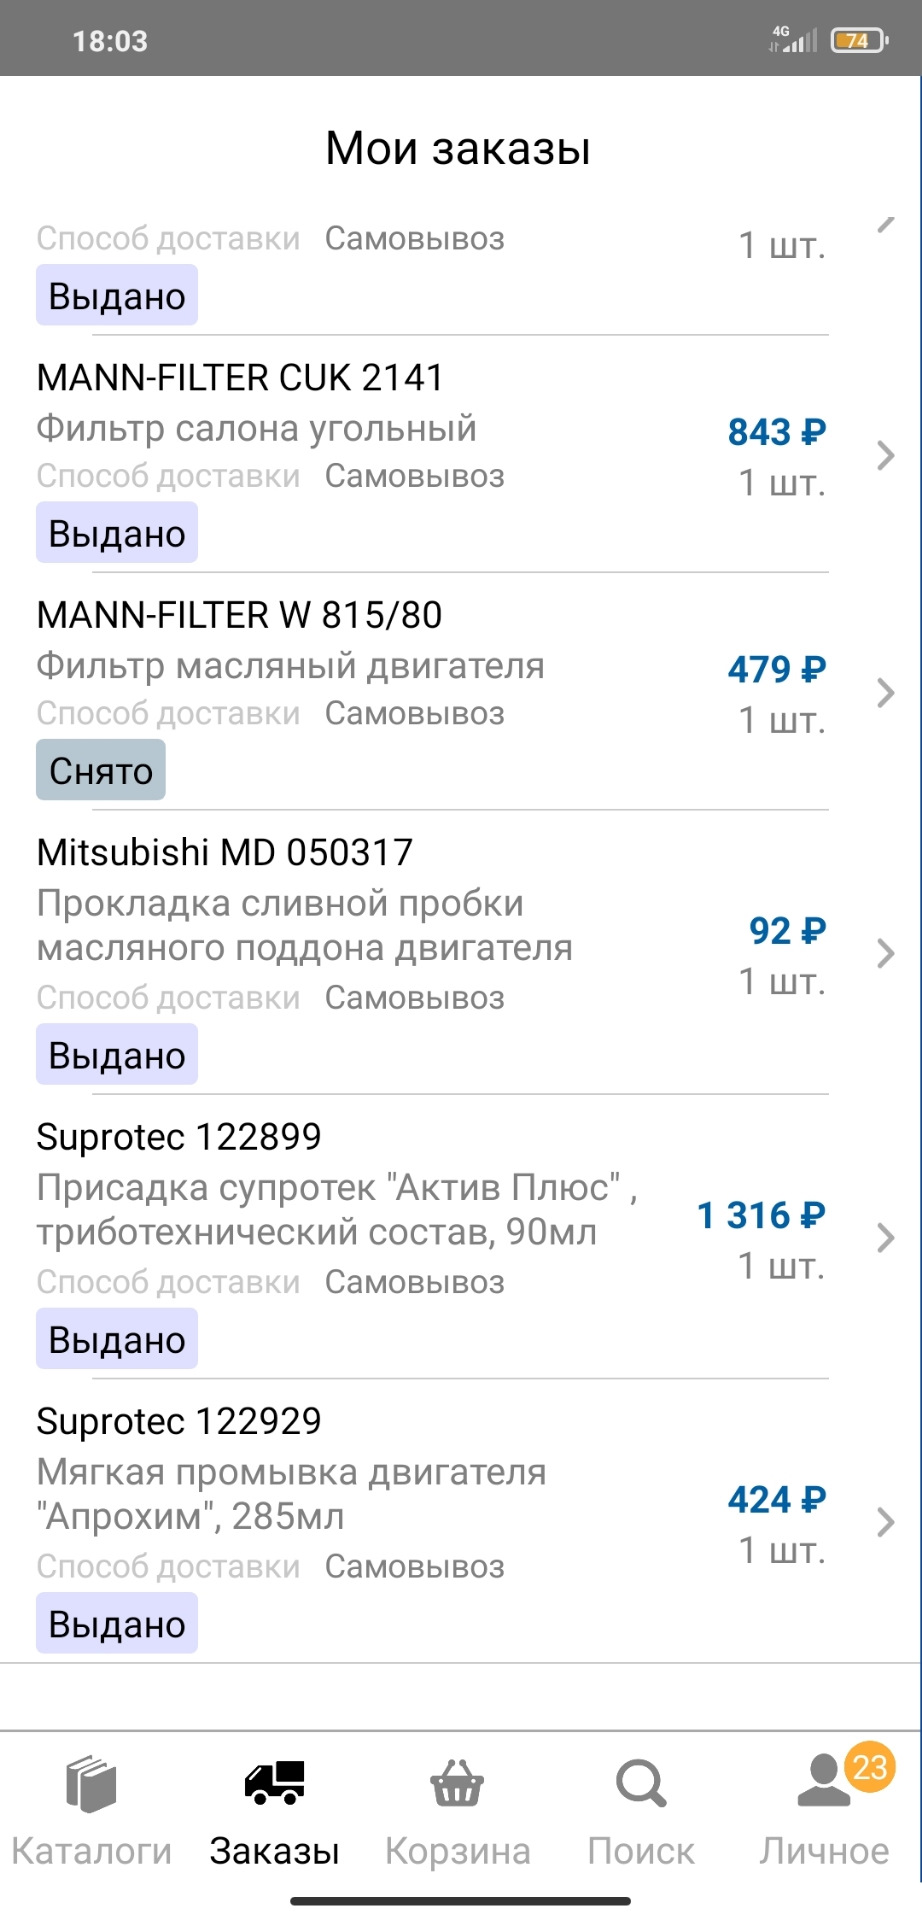Open the 1 316 ₽ price link
922x1920 pixels.
click(761, 1215)
